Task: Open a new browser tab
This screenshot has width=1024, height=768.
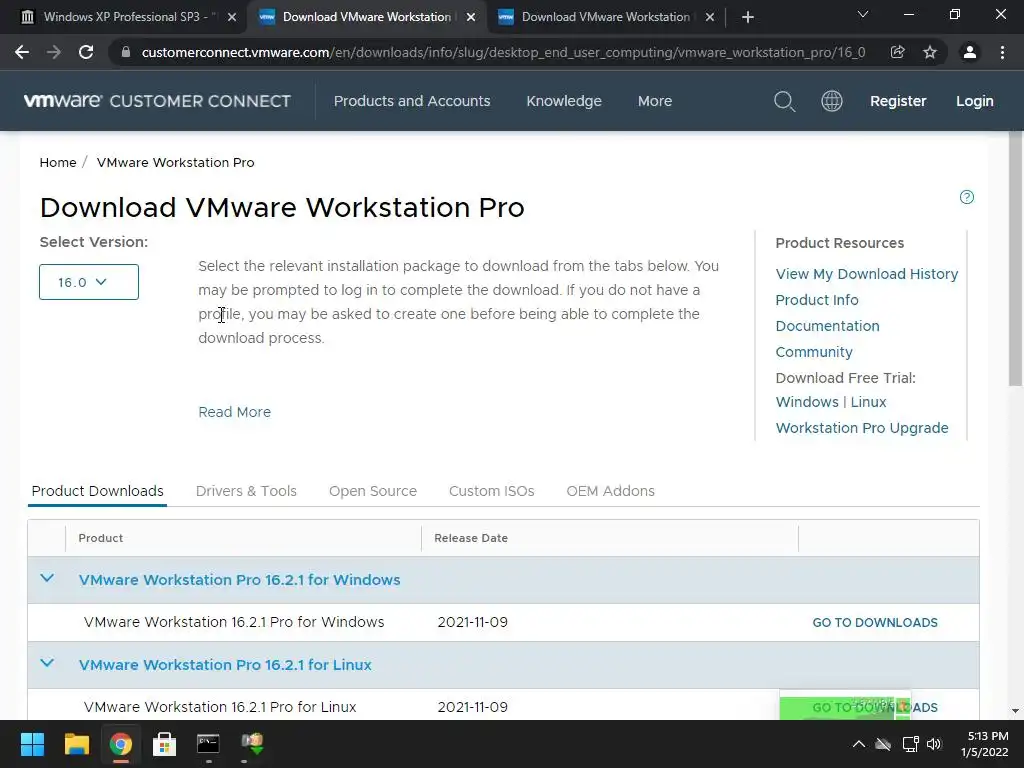Action: click(748, 17)
